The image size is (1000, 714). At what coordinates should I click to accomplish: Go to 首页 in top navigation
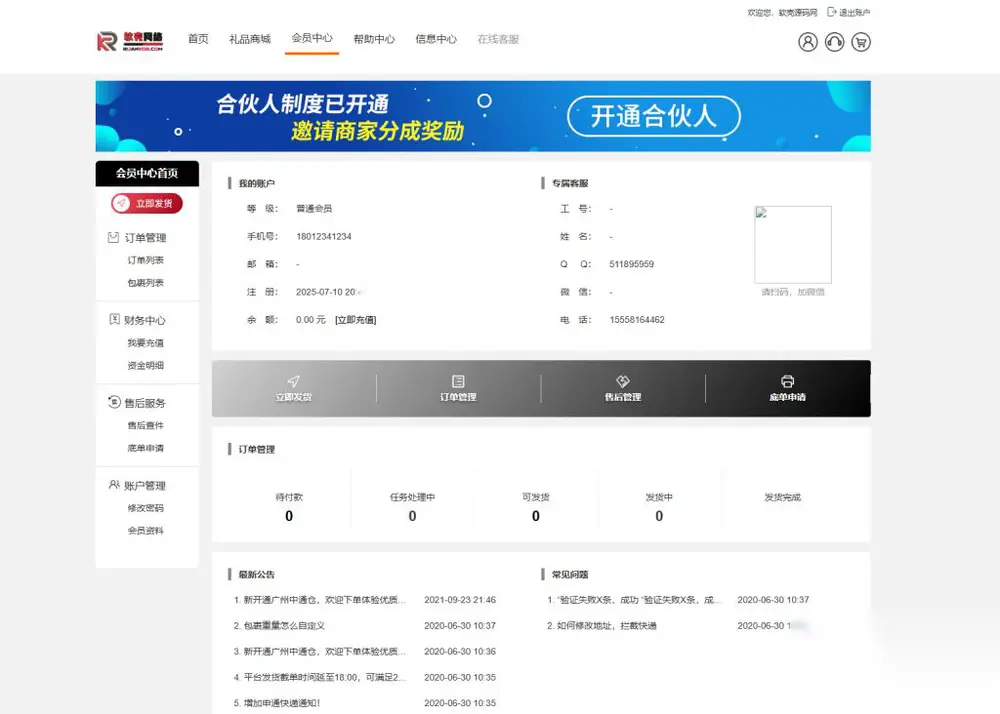coord(198,39)
